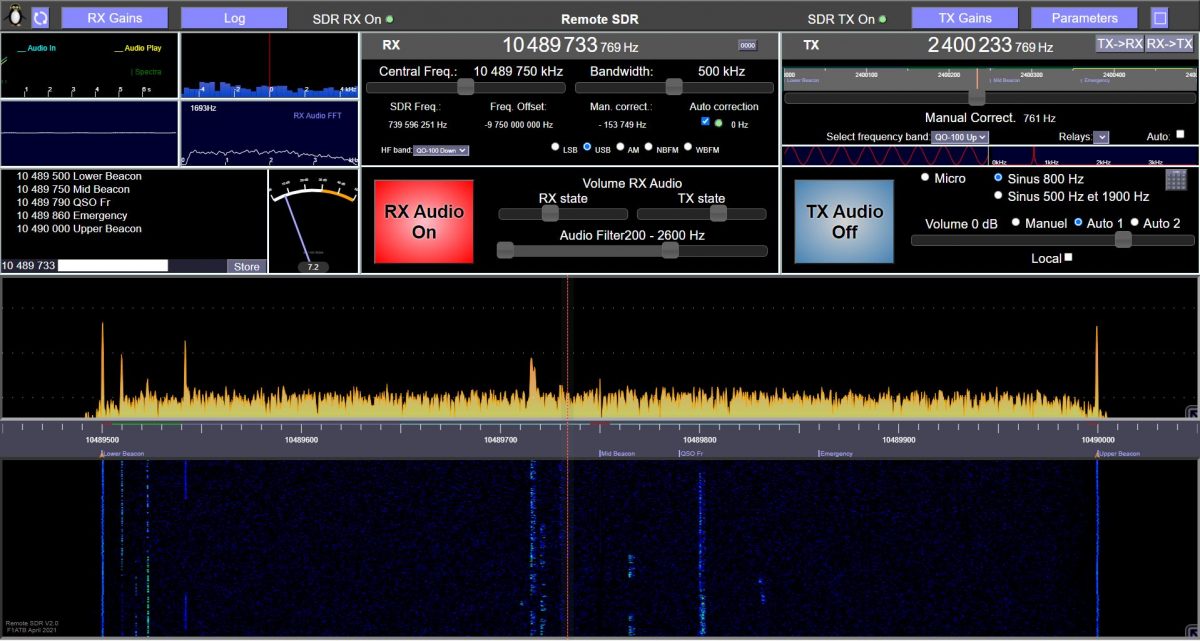This screenshot has height=641, width=1200.
Task: Click the refresh arrows icon
Action: click(x=40, y=18)
